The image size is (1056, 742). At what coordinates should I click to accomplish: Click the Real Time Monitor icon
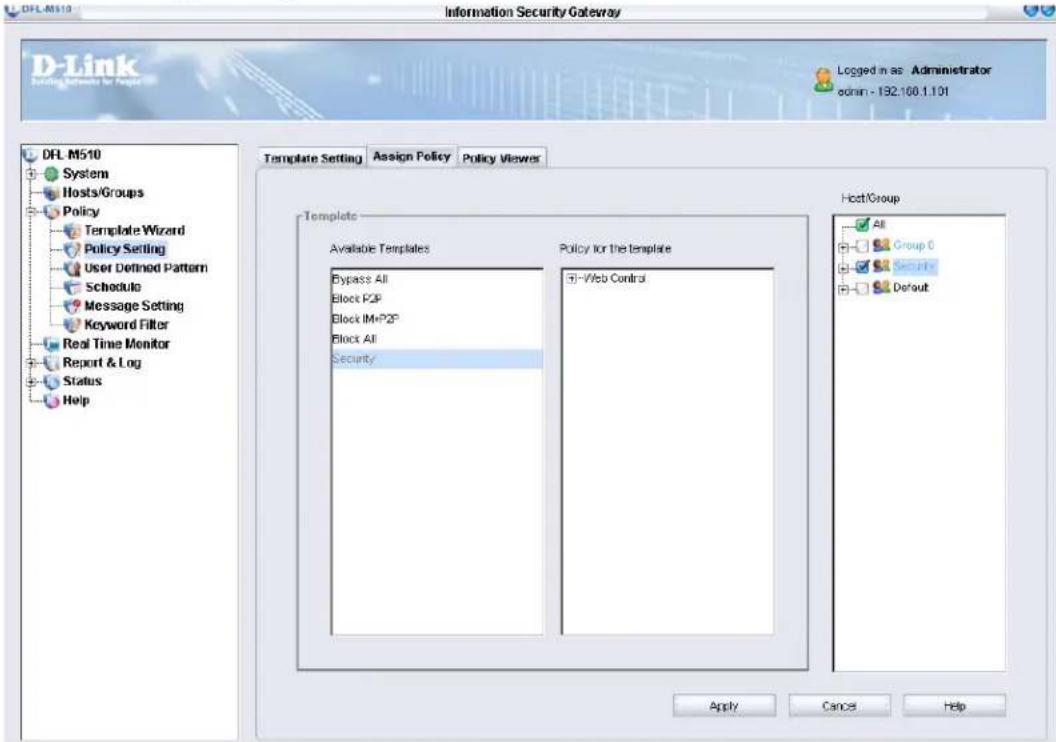tap(51, 344)
